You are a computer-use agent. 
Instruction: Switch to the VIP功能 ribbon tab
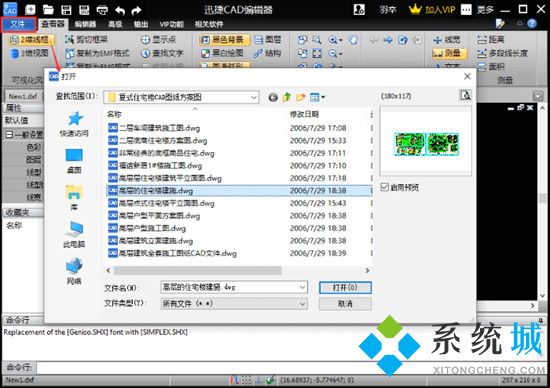(x=172, y=24)
